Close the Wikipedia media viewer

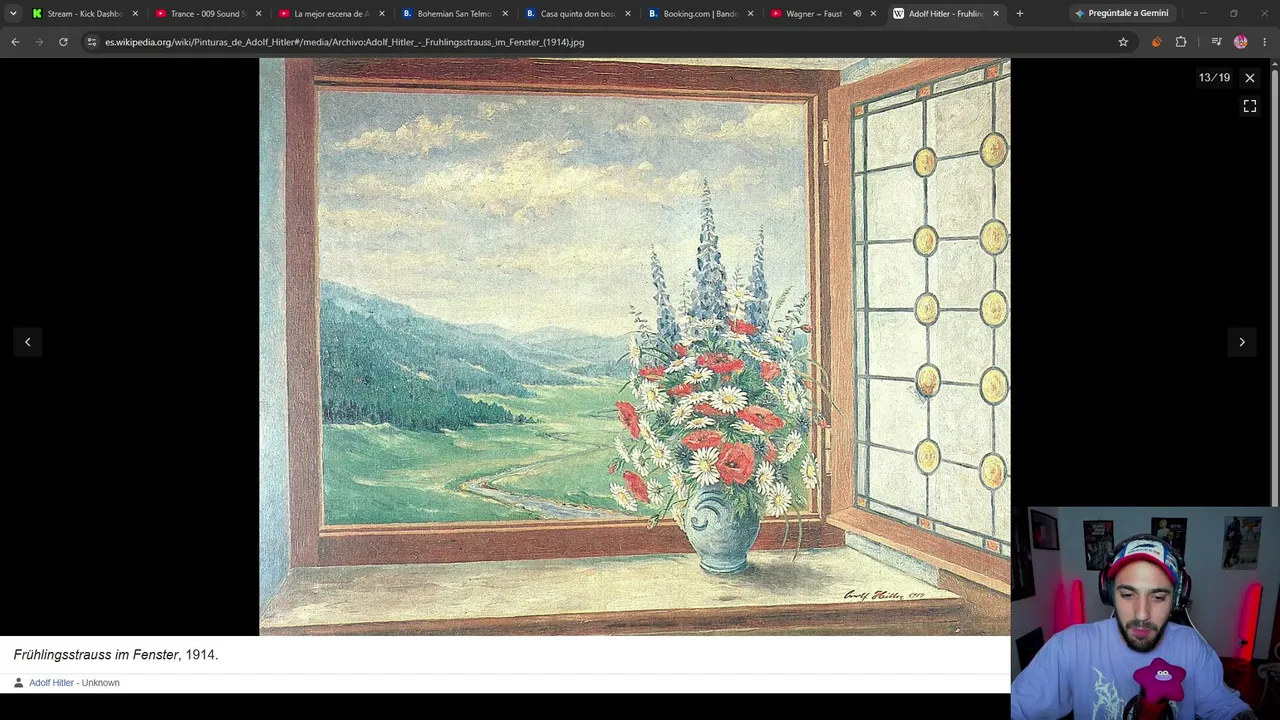click(x=1250, y=78)
